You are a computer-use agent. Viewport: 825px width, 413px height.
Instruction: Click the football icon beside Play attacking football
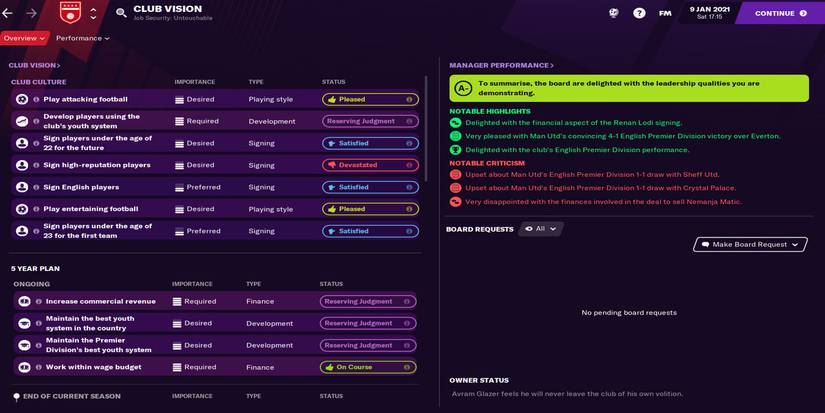[x=22, y=100]
